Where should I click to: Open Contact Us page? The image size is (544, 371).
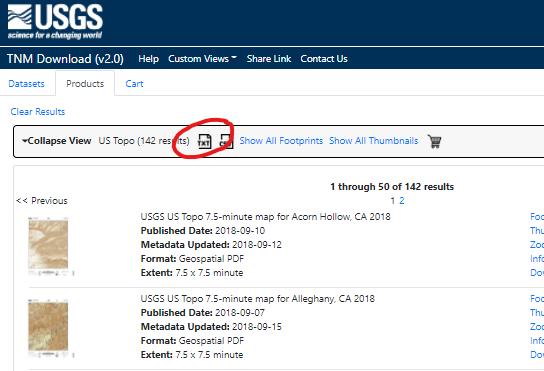pos(324,59)
